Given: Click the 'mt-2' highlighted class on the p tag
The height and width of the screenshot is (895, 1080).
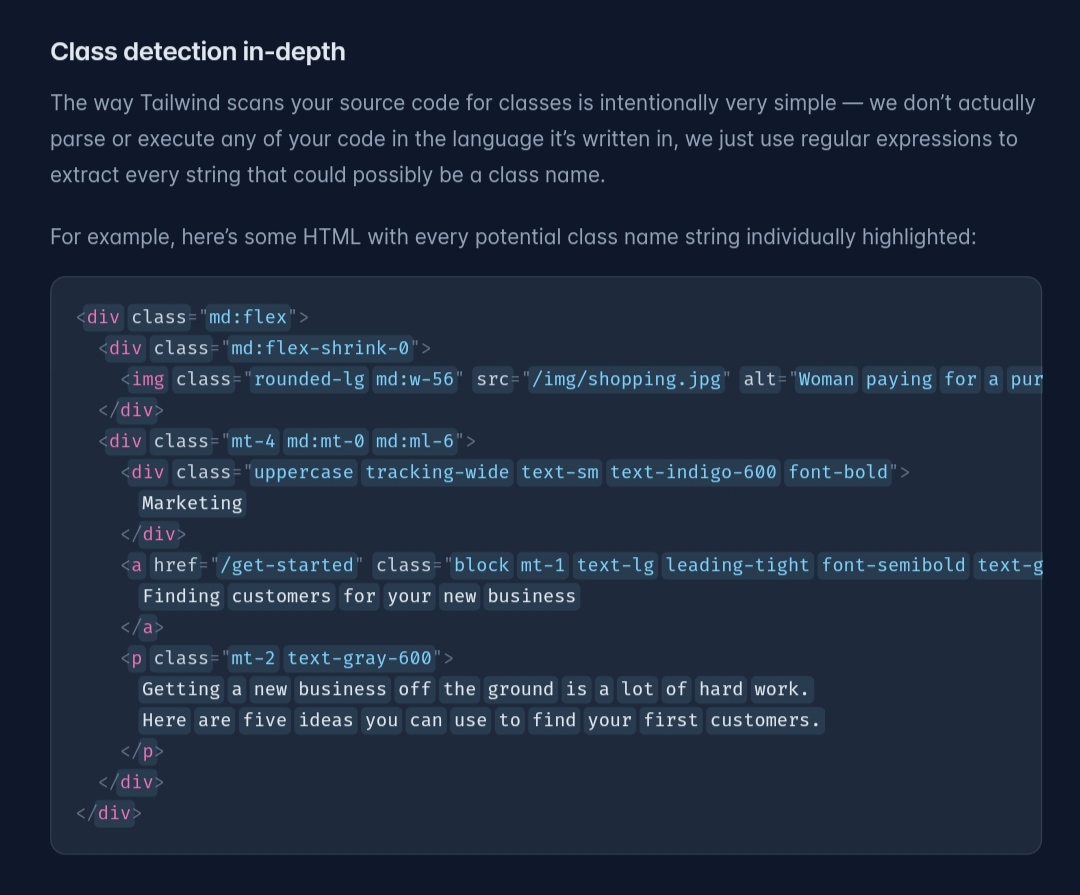Looking at the screenshot, I should 252,658.
